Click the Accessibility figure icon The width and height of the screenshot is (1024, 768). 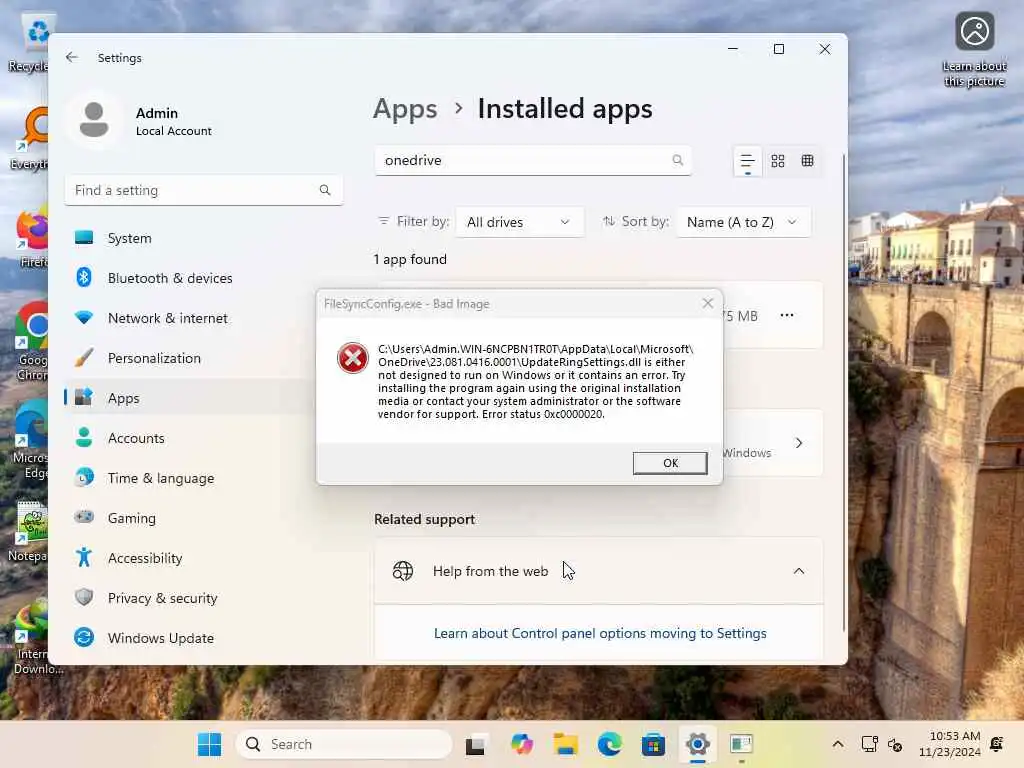84,557
